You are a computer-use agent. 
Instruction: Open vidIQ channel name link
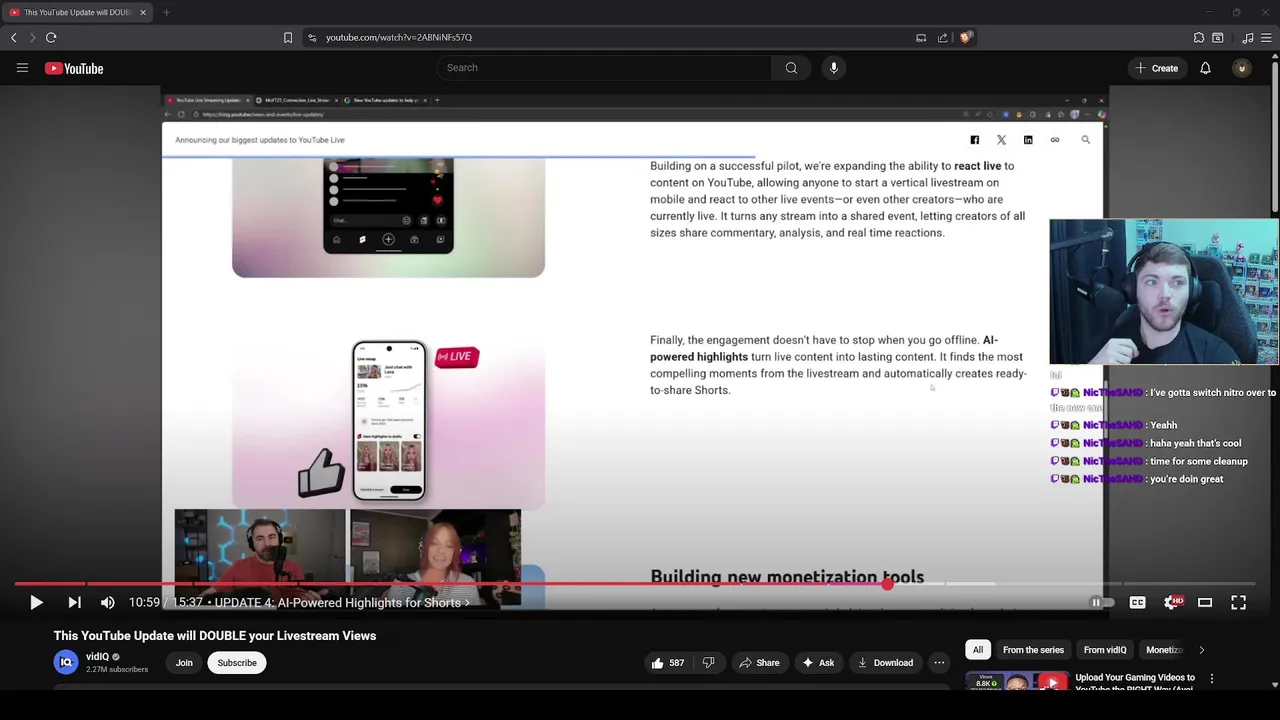97,657
